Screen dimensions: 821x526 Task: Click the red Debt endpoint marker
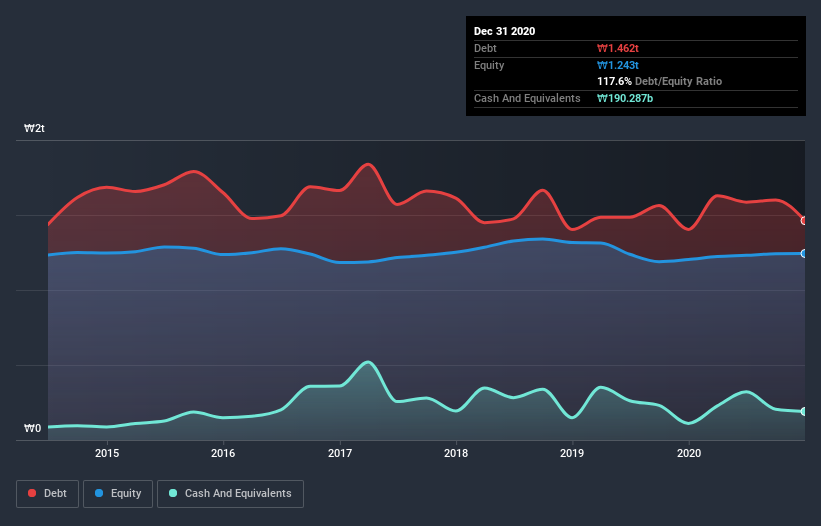point(804,221)
